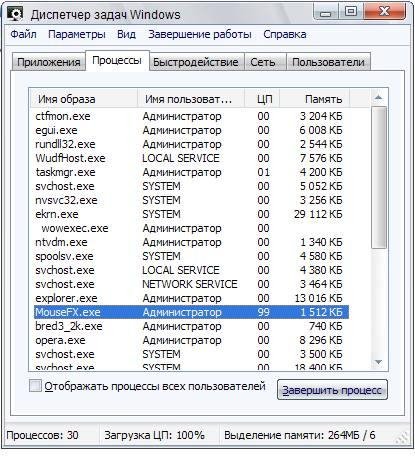Open the Завершение работы menu
This screenshot has width=415, height=456.
coord(200,34)
